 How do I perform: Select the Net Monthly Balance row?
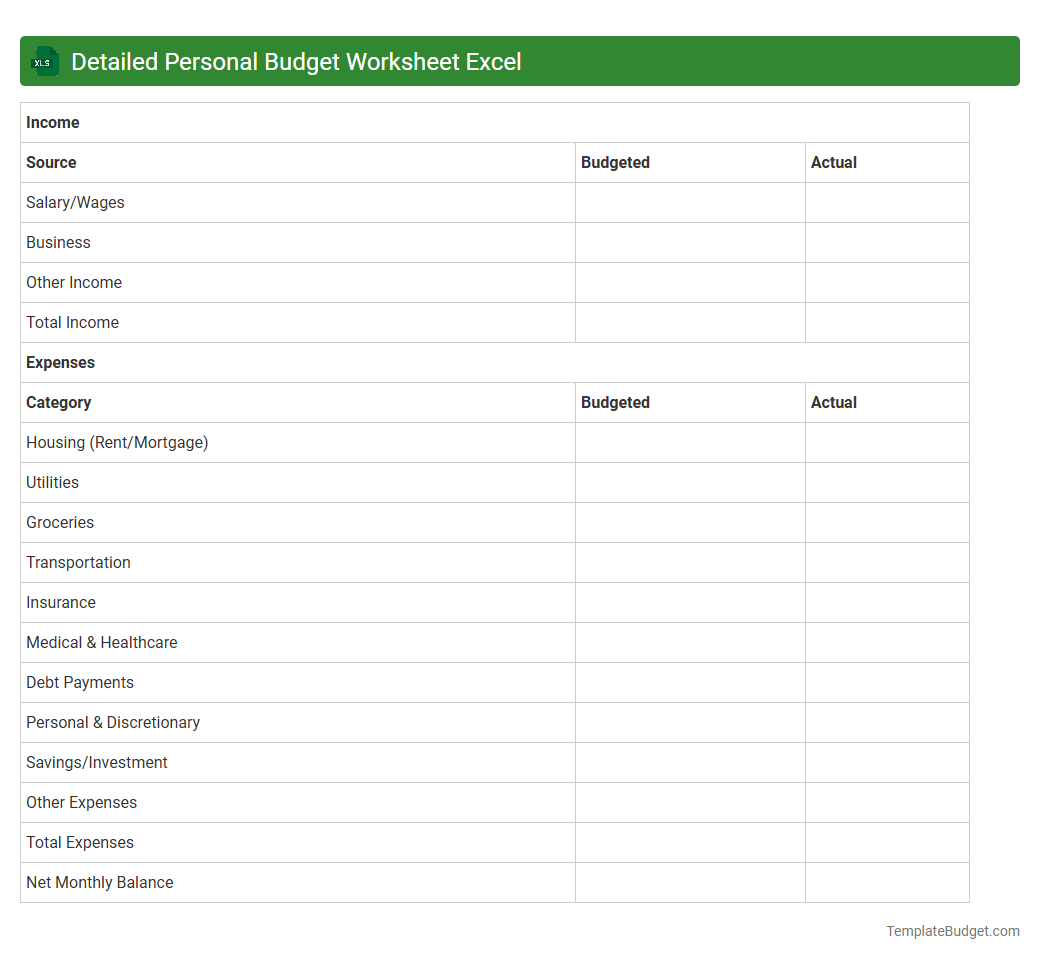(99, 882)
